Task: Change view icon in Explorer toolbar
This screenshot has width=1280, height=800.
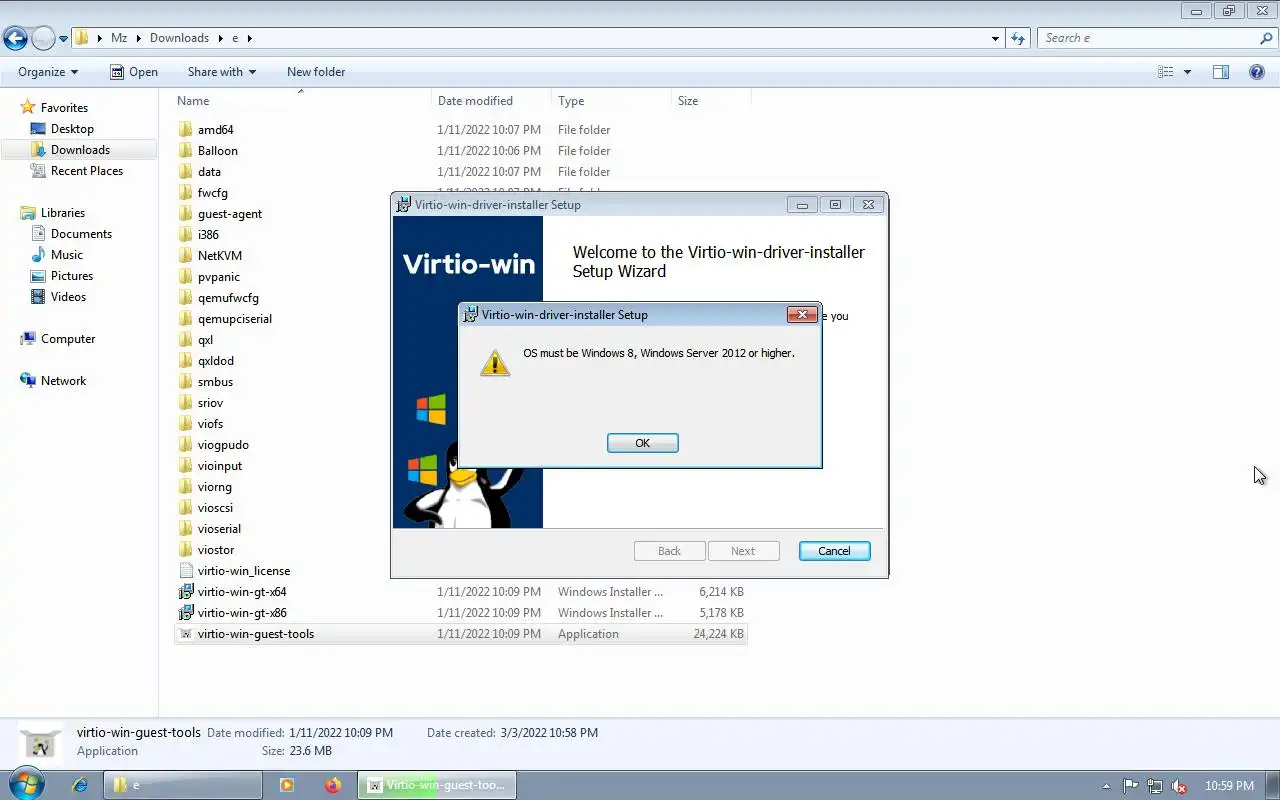Action: [x=1165, y=72]
